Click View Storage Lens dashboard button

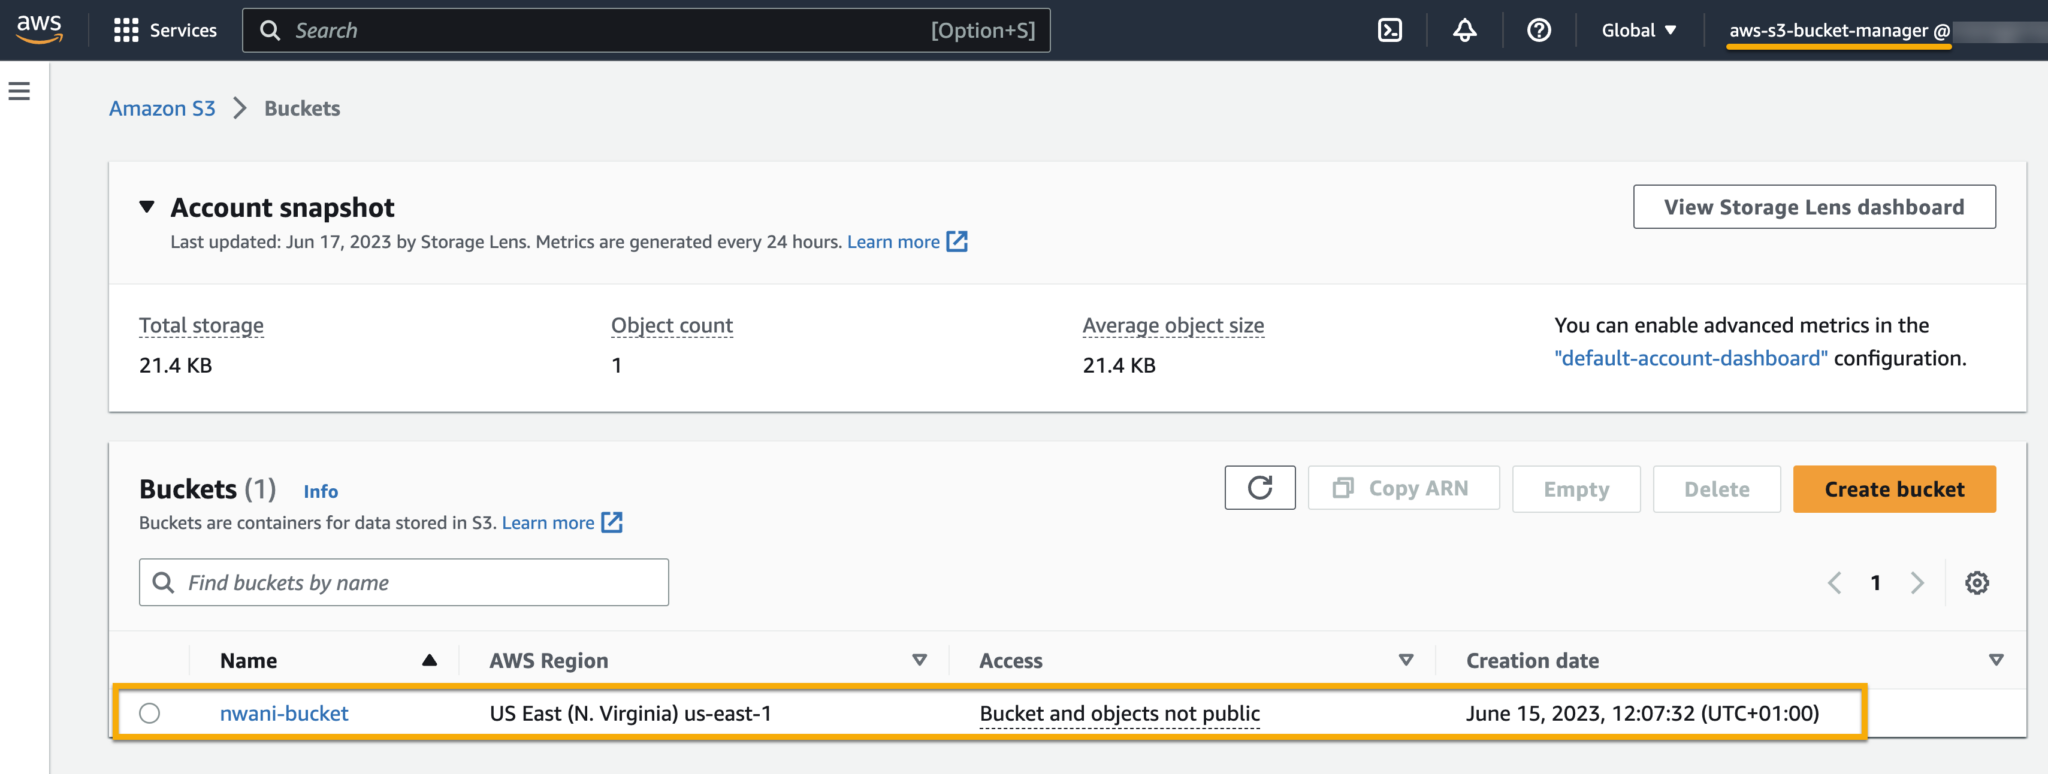(1814, 207)
